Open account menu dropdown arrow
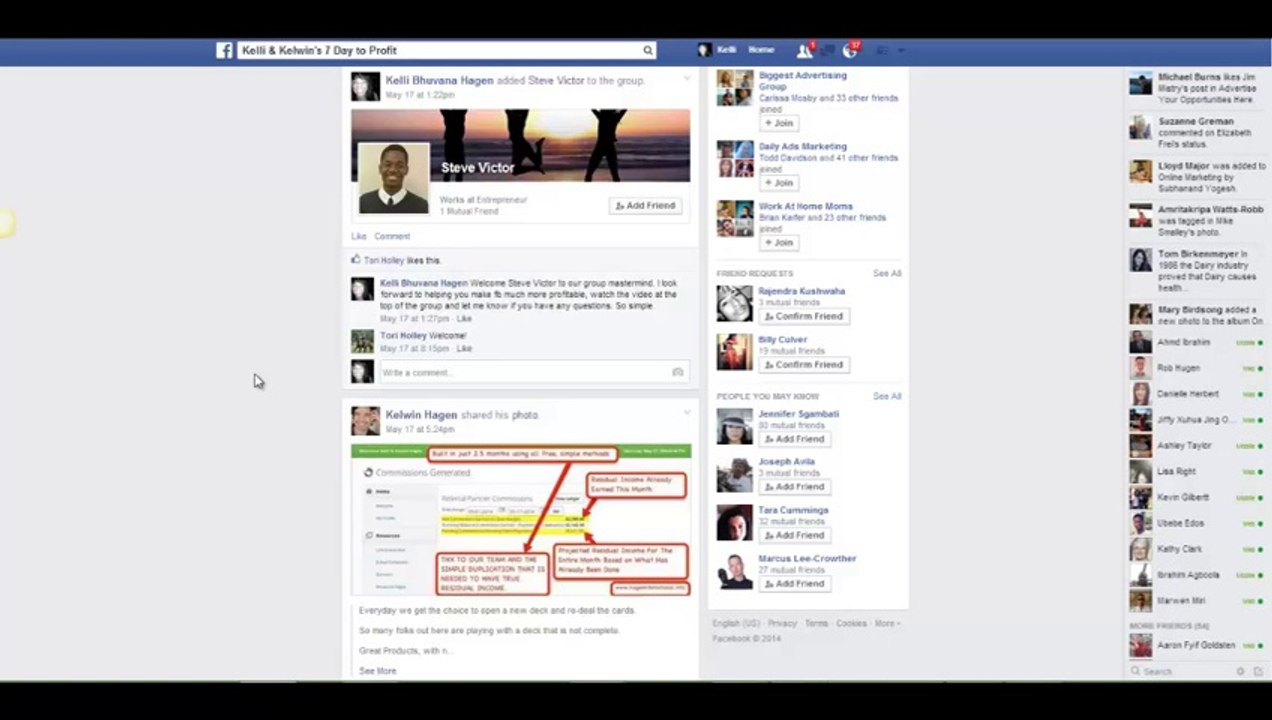Viewport: 1272px width, 720px height. tap(901, 50)
